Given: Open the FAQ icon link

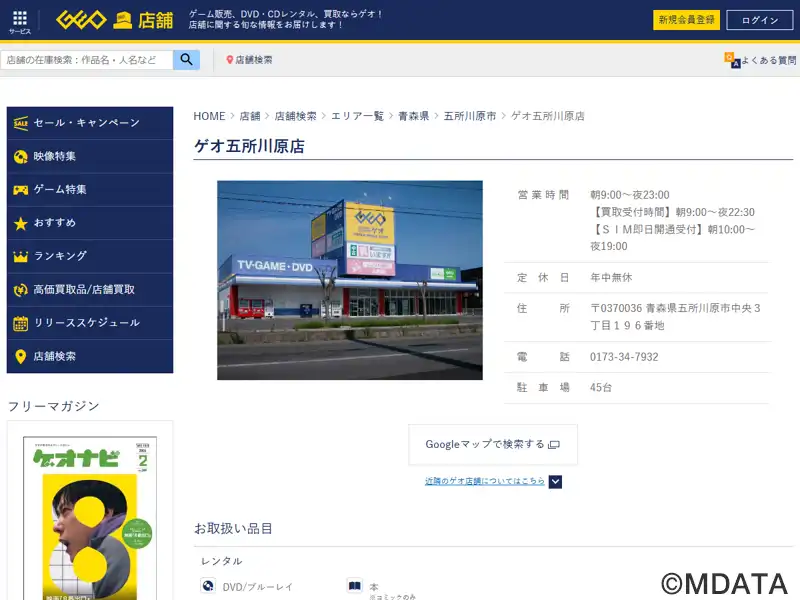Looking at the screenshot, I should 733,60.
